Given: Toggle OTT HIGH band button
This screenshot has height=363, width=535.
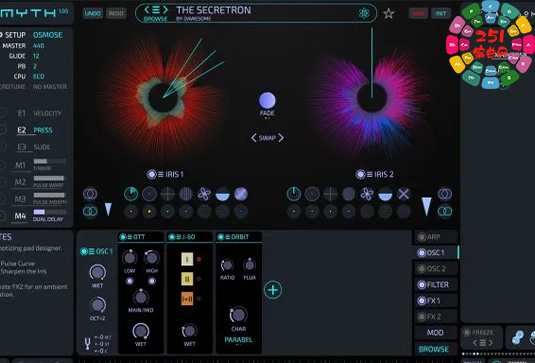Looking at the screenshot, I should tap(152, 281).
